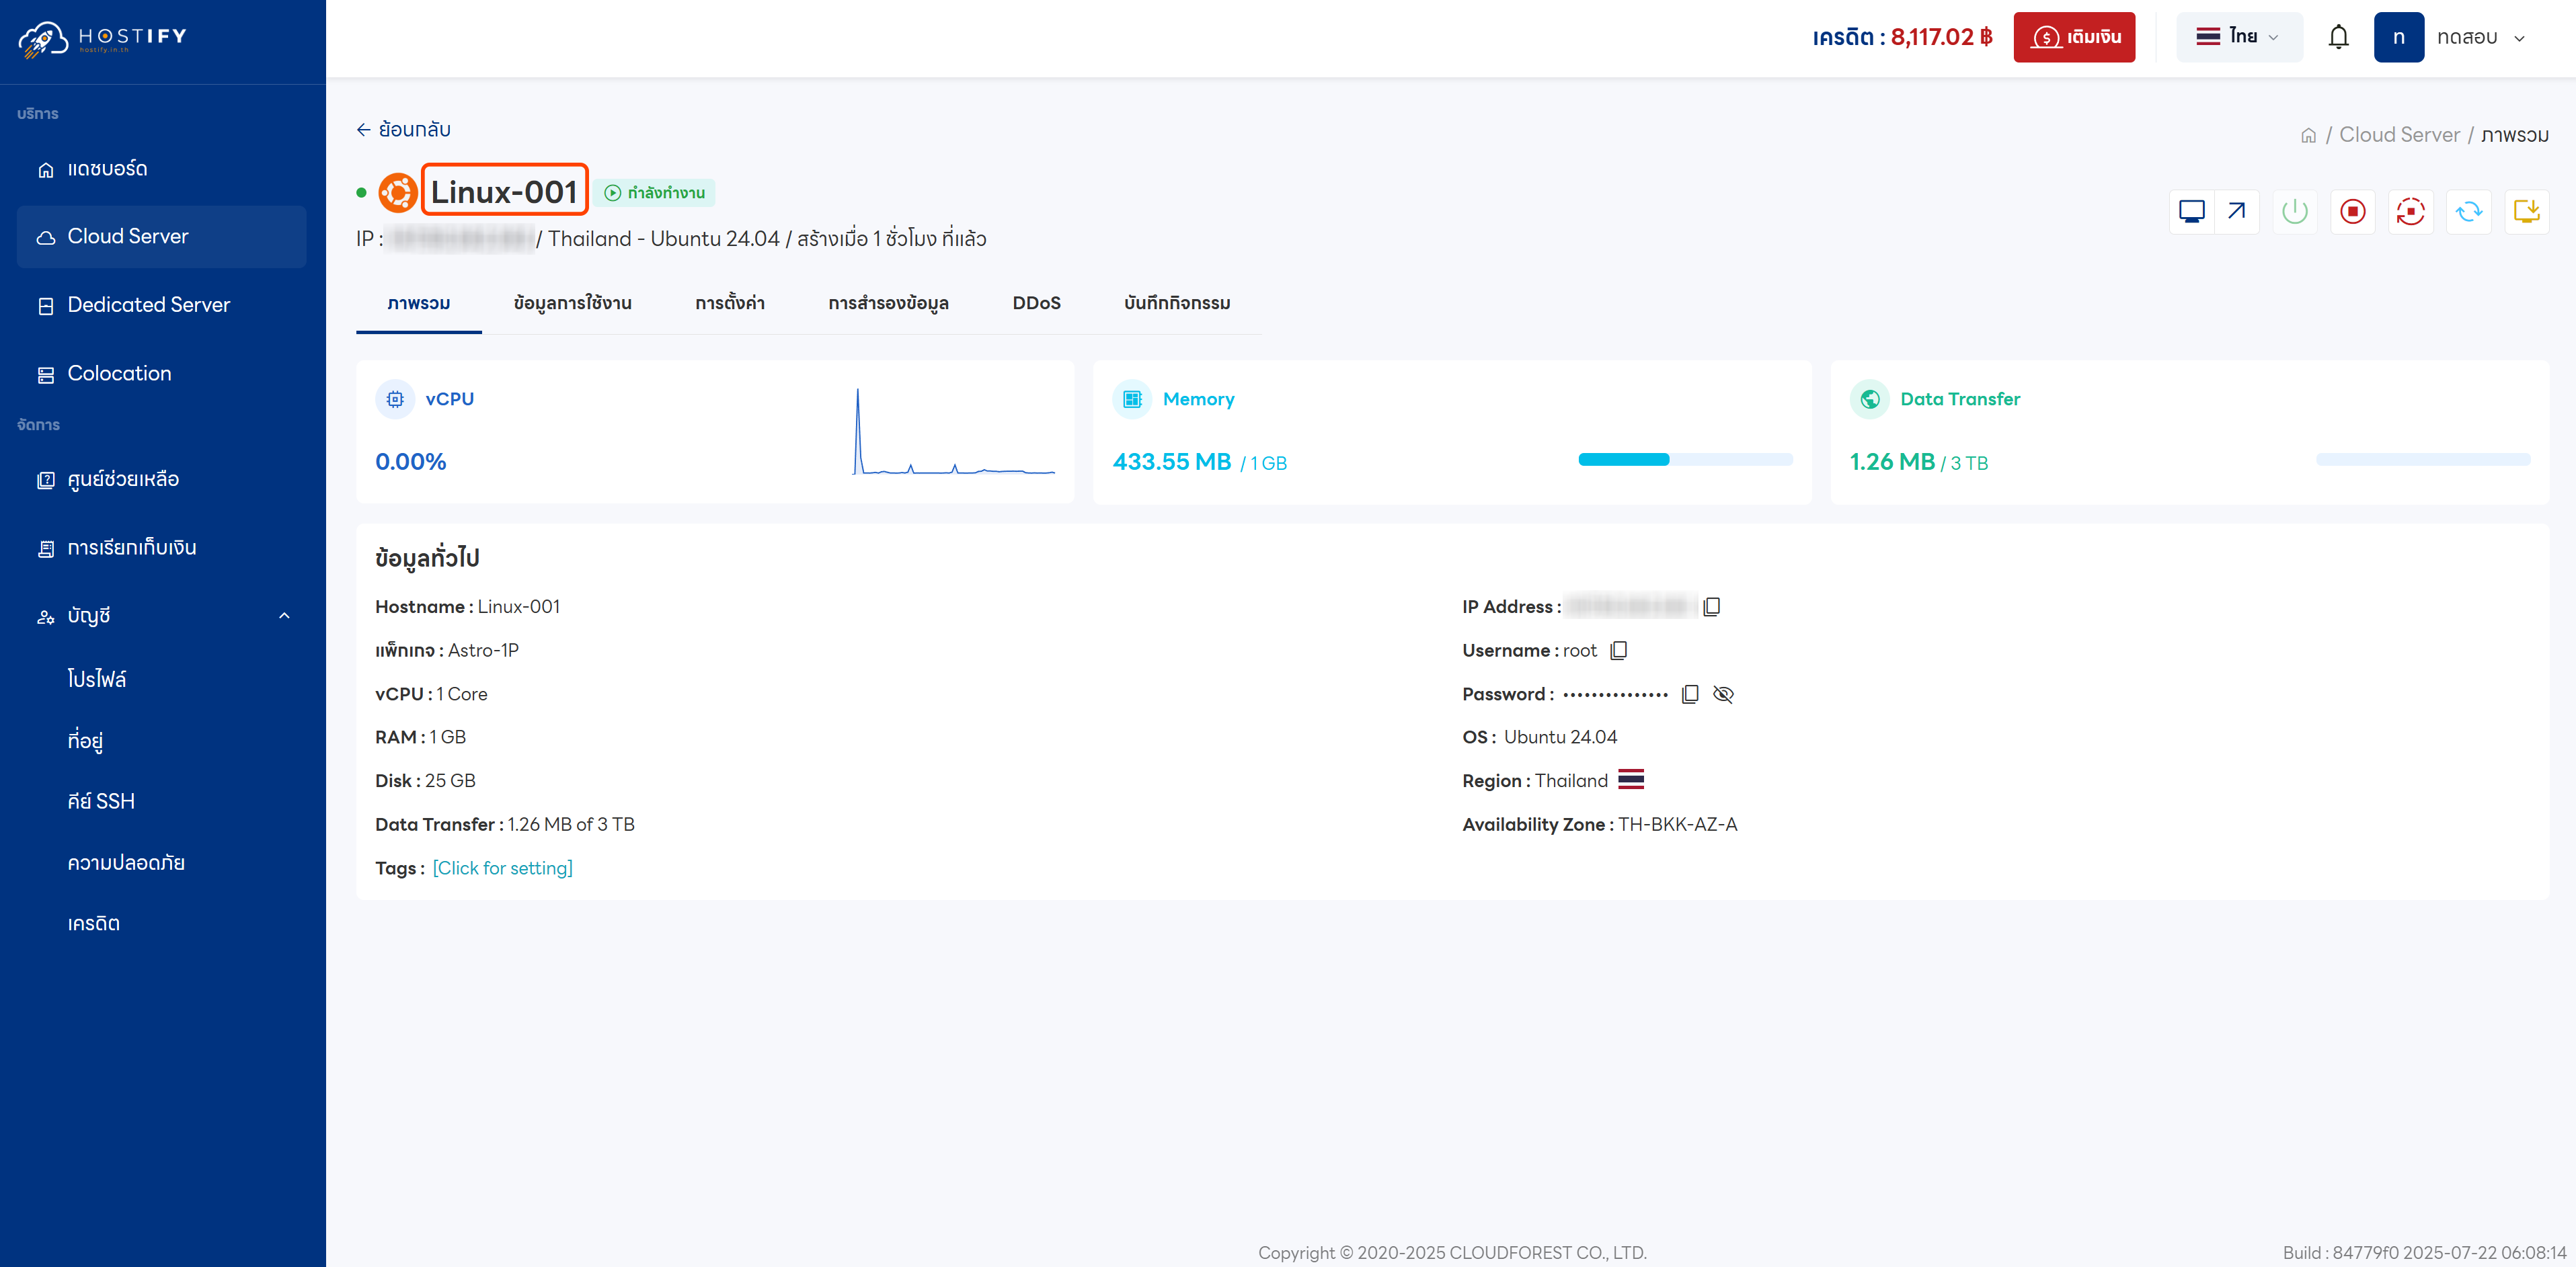Click the กำลังทำงาน running status badge

pos(655,193)
